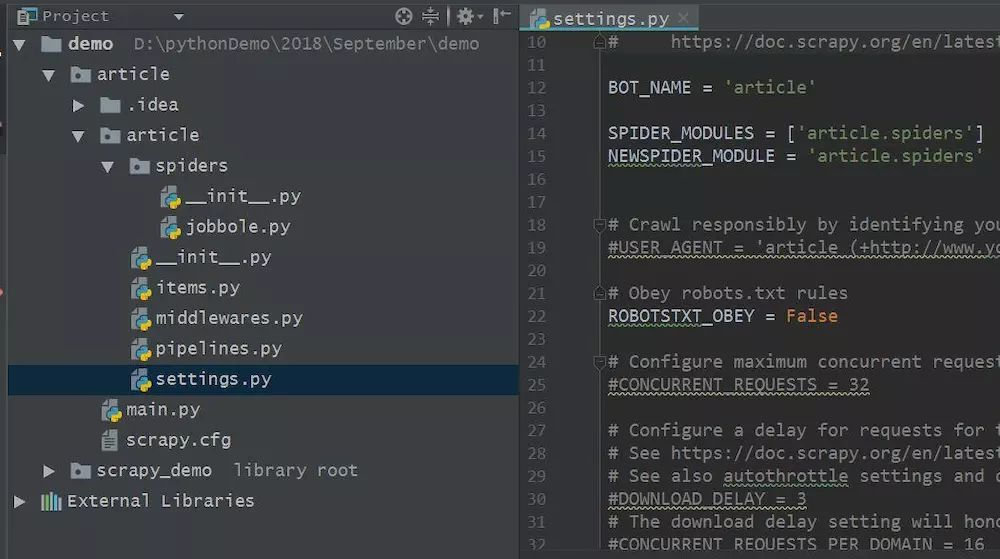Open jobbole.py in the spiders folder
This screenshot has width=1000, height=559.
[238, 227]
